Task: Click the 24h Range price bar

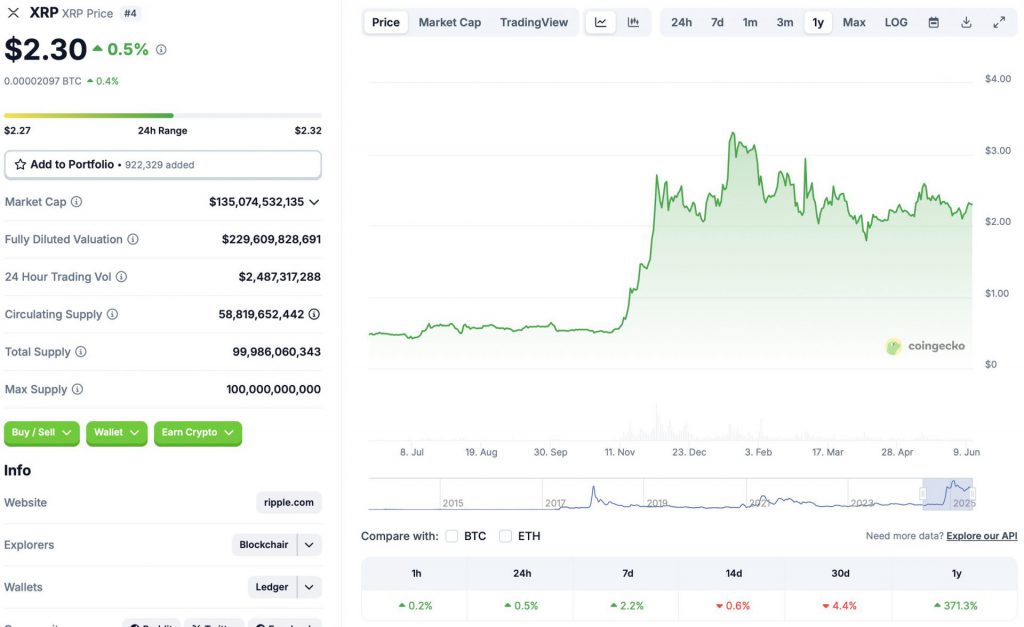Action: tap(163, 116)
